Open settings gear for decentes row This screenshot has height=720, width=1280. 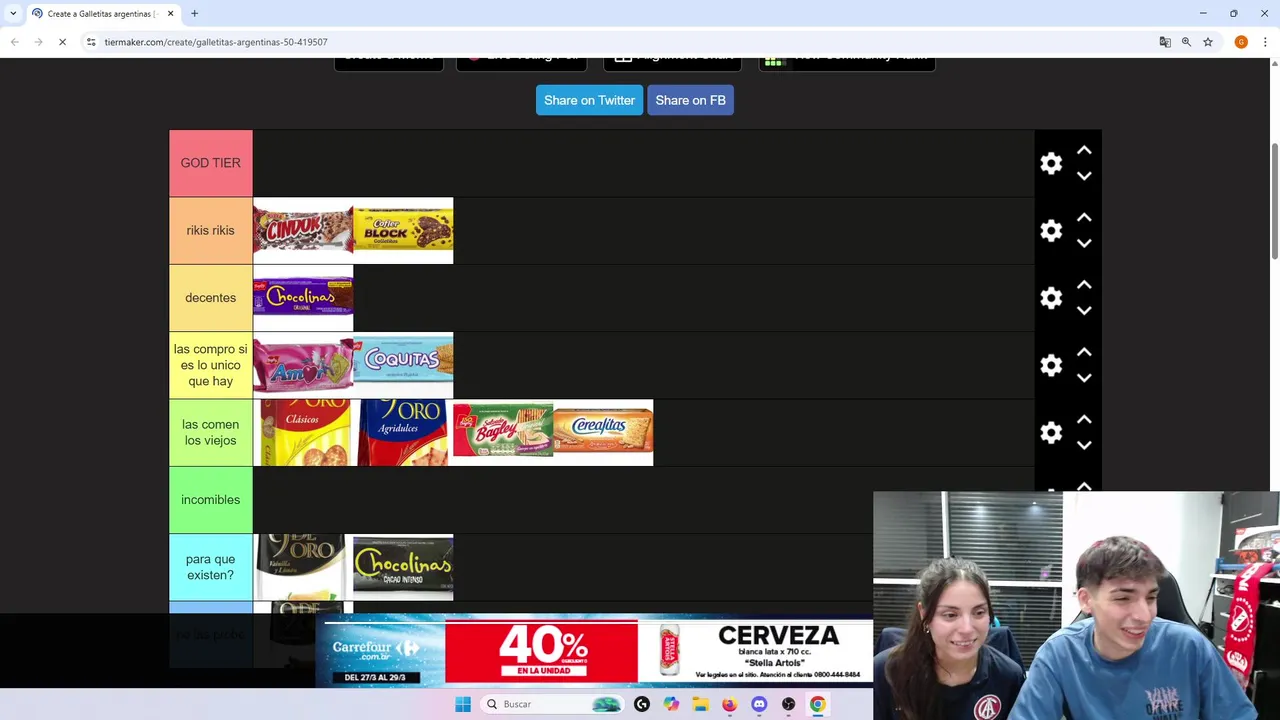tap(1051, 298)
